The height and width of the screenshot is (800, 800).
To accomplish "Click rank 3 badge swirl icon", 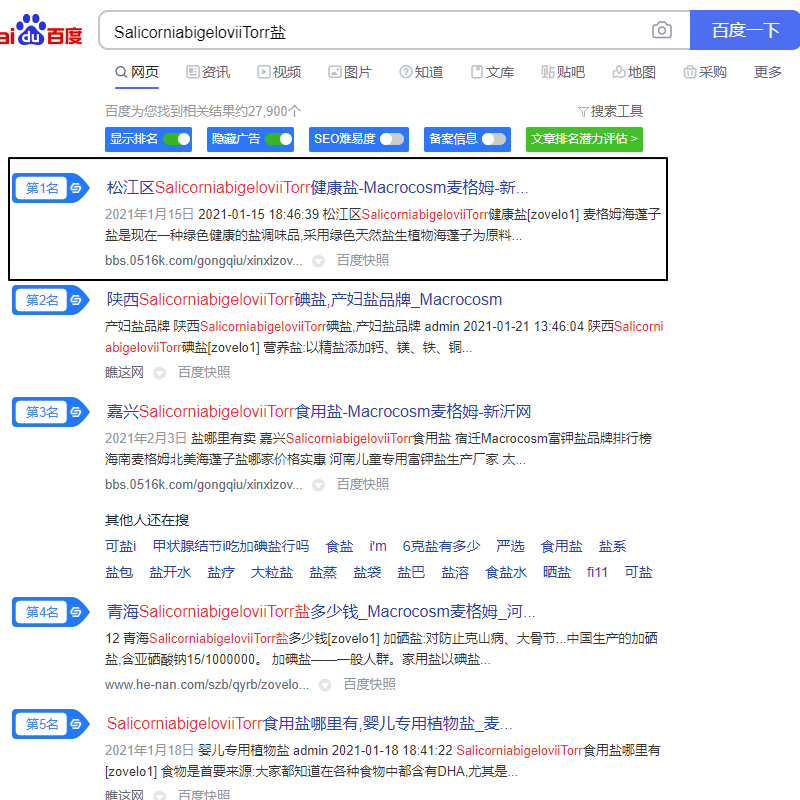I will click(76, 412).
